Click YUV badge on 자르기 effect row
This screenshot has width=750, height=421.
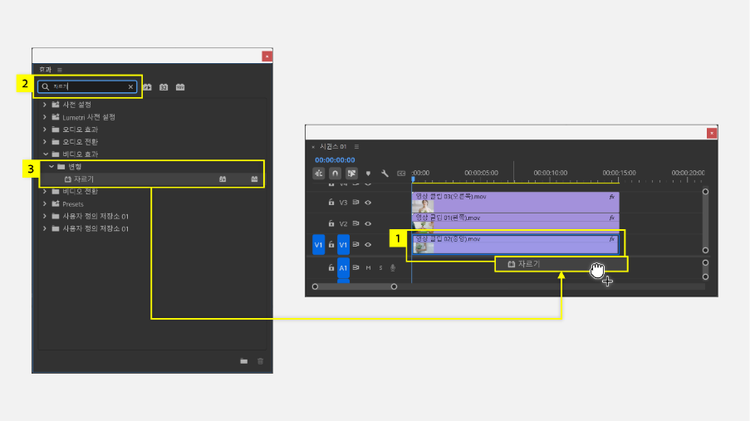coord(254,179)
